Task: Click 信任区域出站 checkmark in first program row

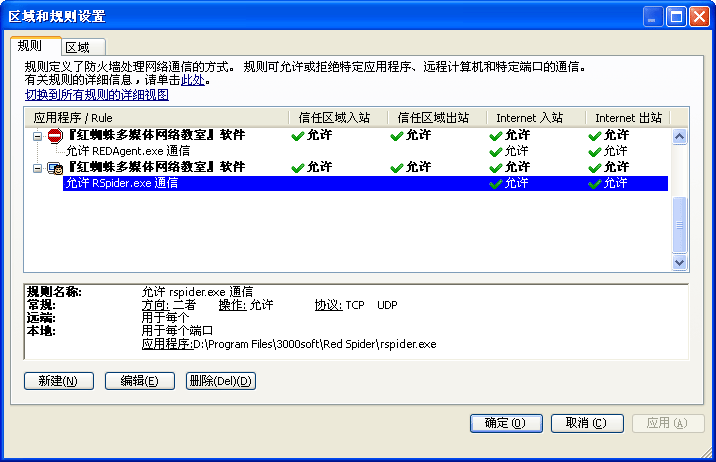Action: [396, 135]
